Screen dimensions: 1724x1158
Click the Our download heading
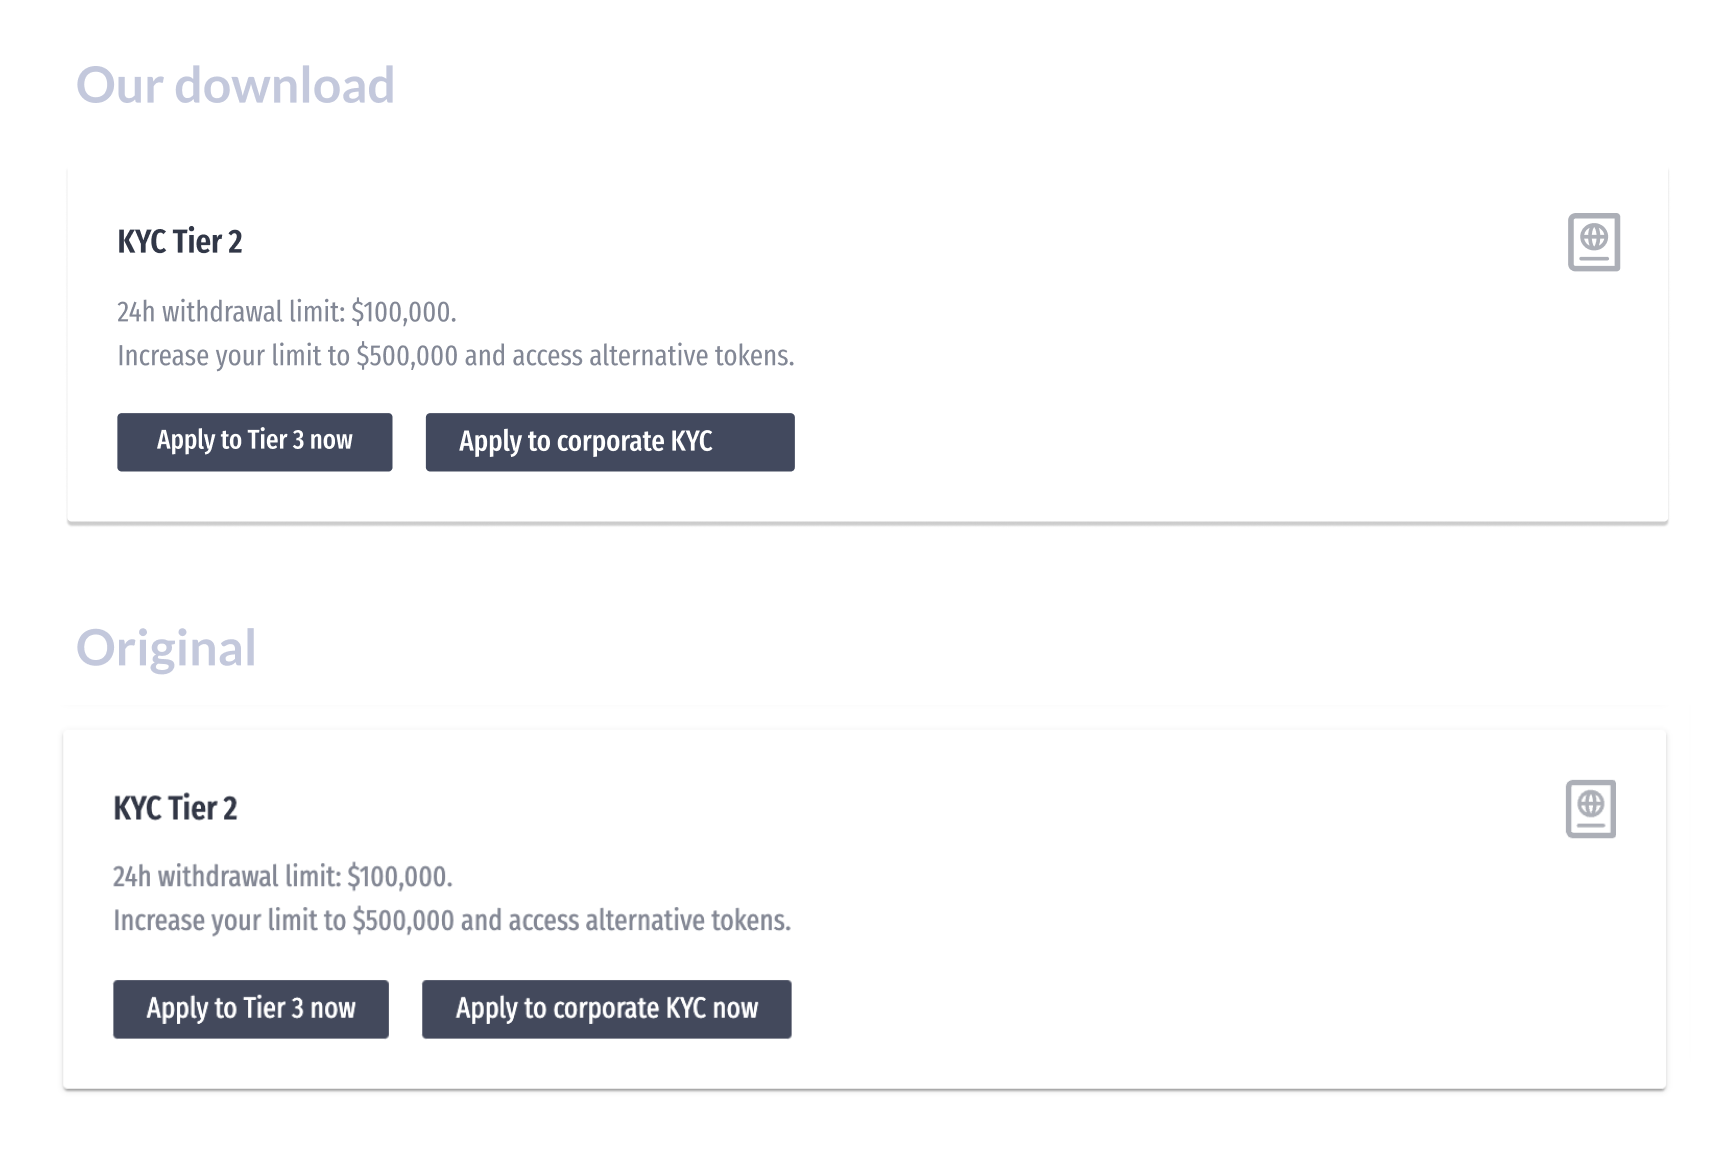pyautogui.click(x=236, y=86)
